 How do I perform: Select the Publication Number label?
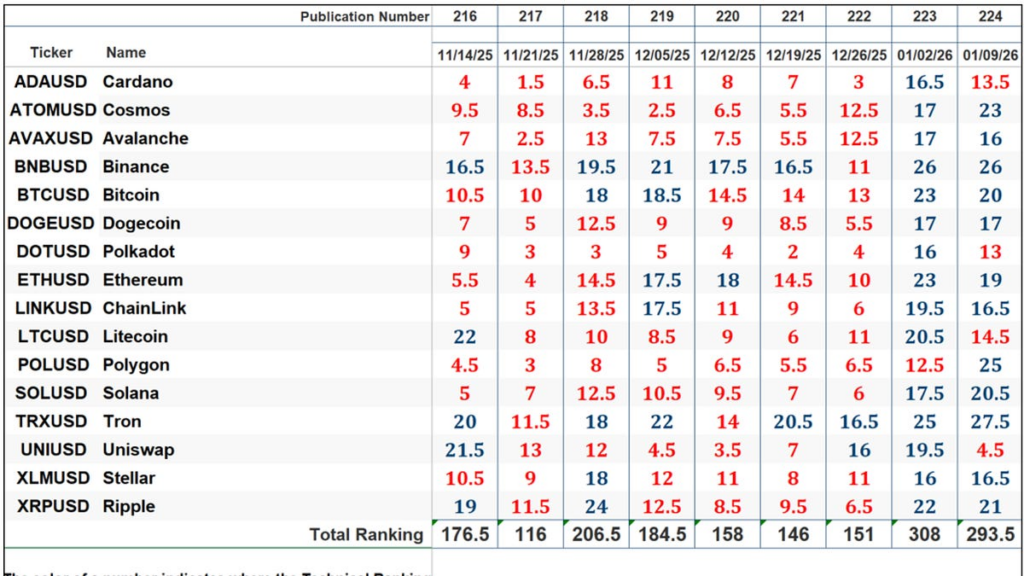(x=364, y=16)
